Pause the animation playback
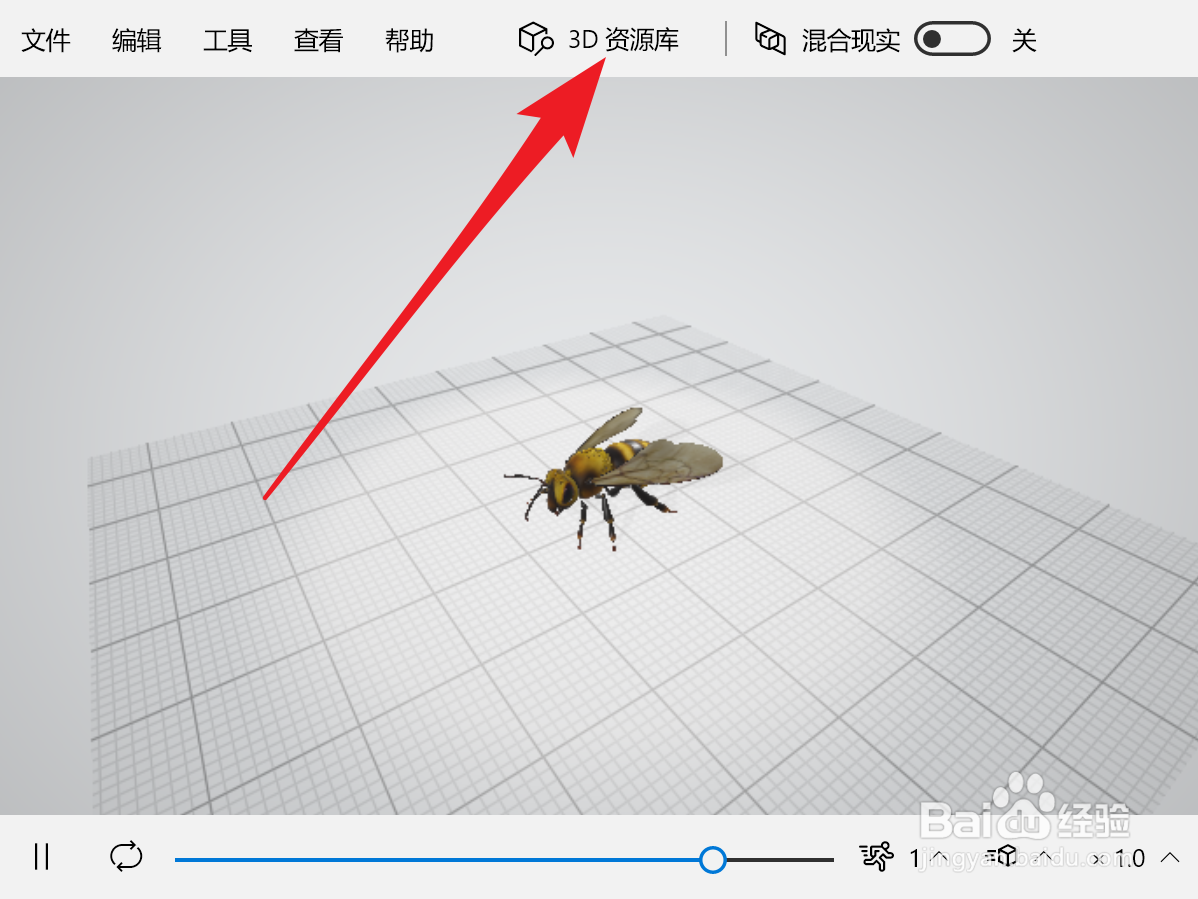This screenshot has width=1198, height=899. coord(42,857)
